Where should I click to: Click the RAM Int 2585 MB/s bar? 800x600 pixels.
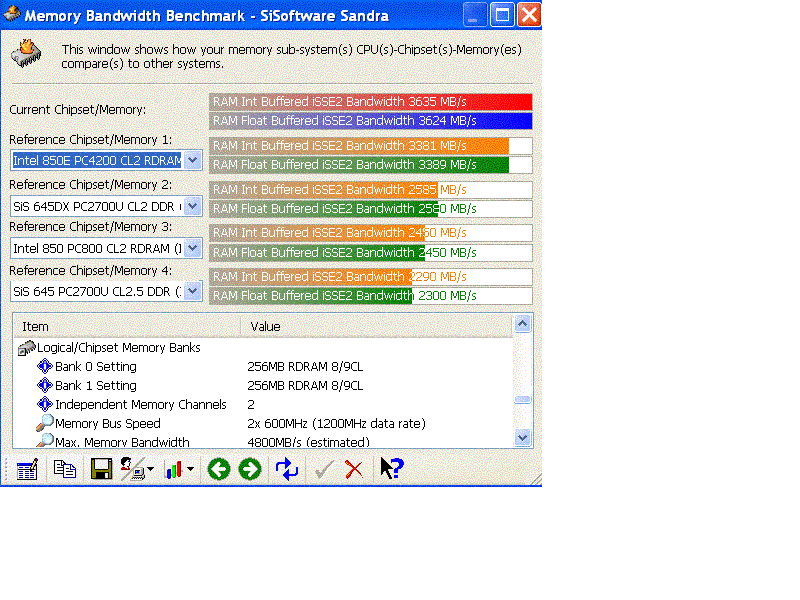pos(370,190)
